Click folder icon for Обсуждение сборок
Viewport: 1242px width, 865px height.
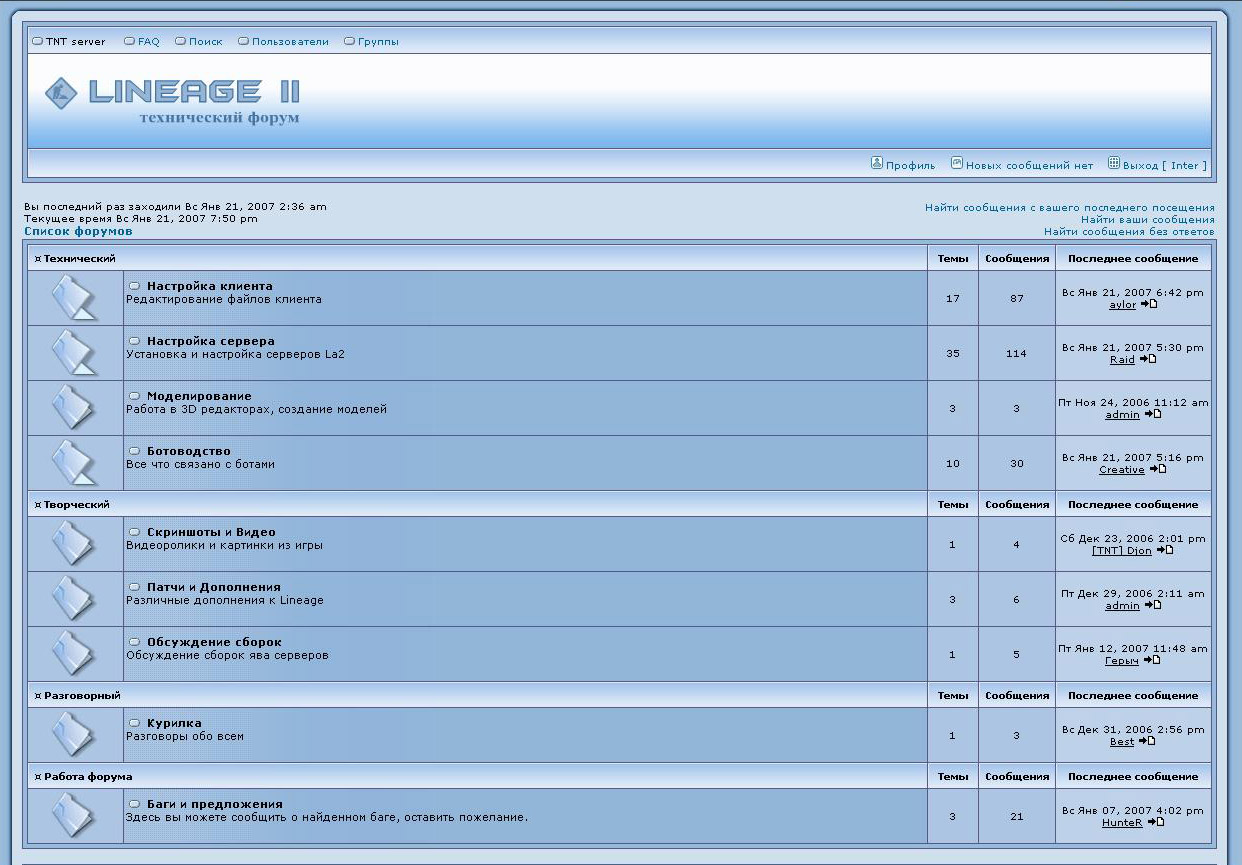[75, 654]
